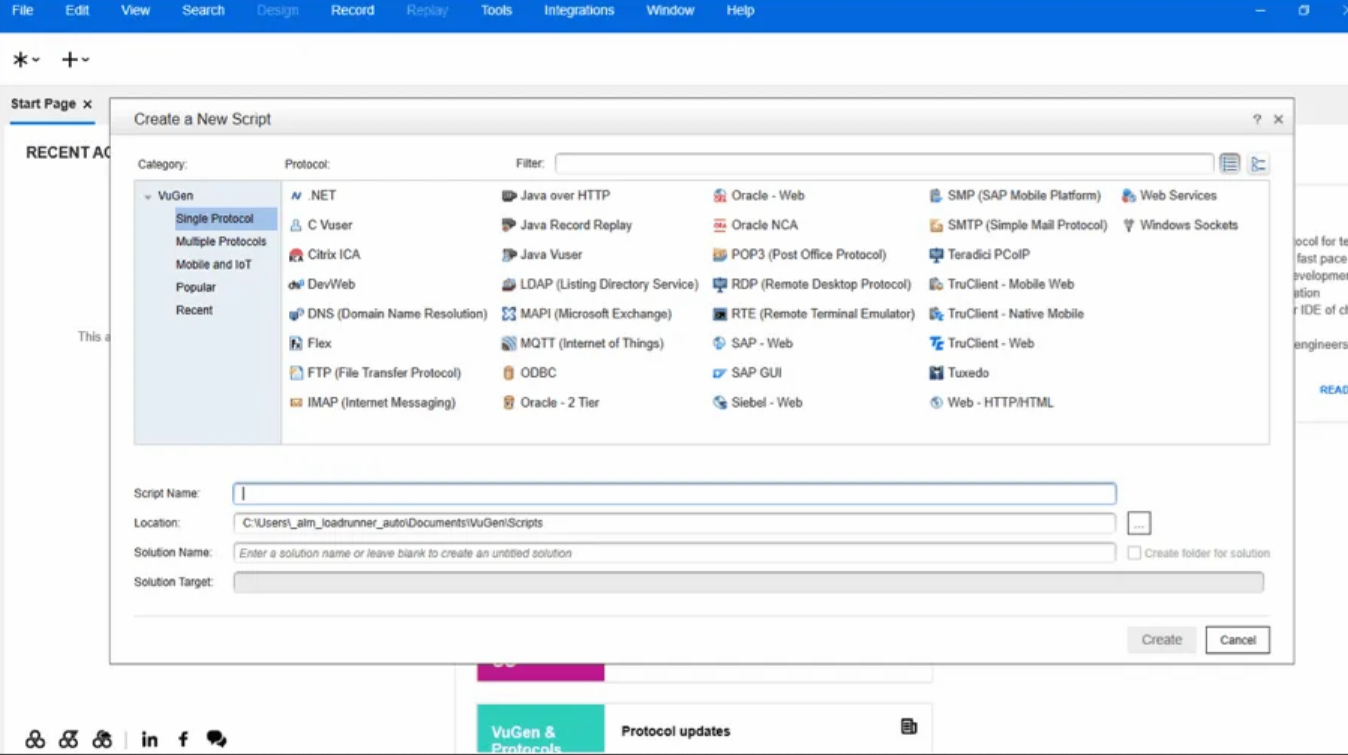This screenshot has height=755, width=1348.
Task: Choose Oracle - 2 Tier protocol
Action: (x=551, y=402)
